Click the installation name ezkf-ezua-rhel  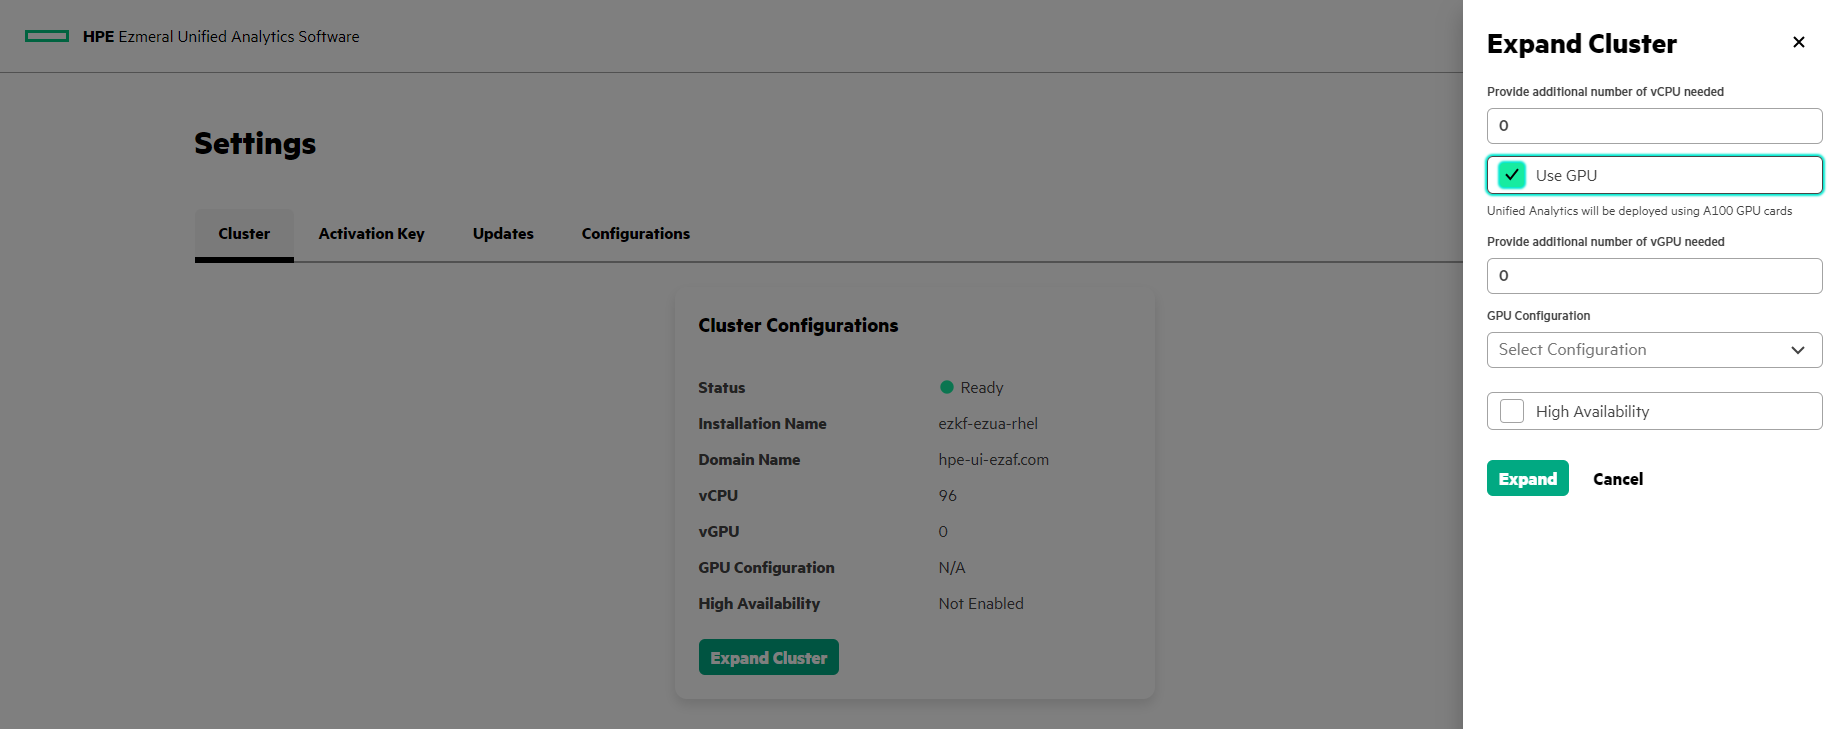coord(987,424)
